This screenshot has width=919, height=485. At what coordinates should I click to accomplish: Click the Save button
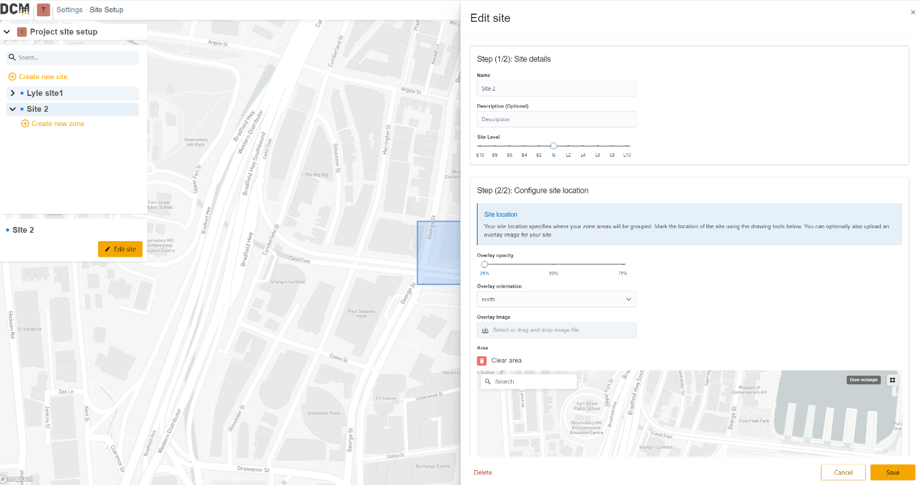892,472
